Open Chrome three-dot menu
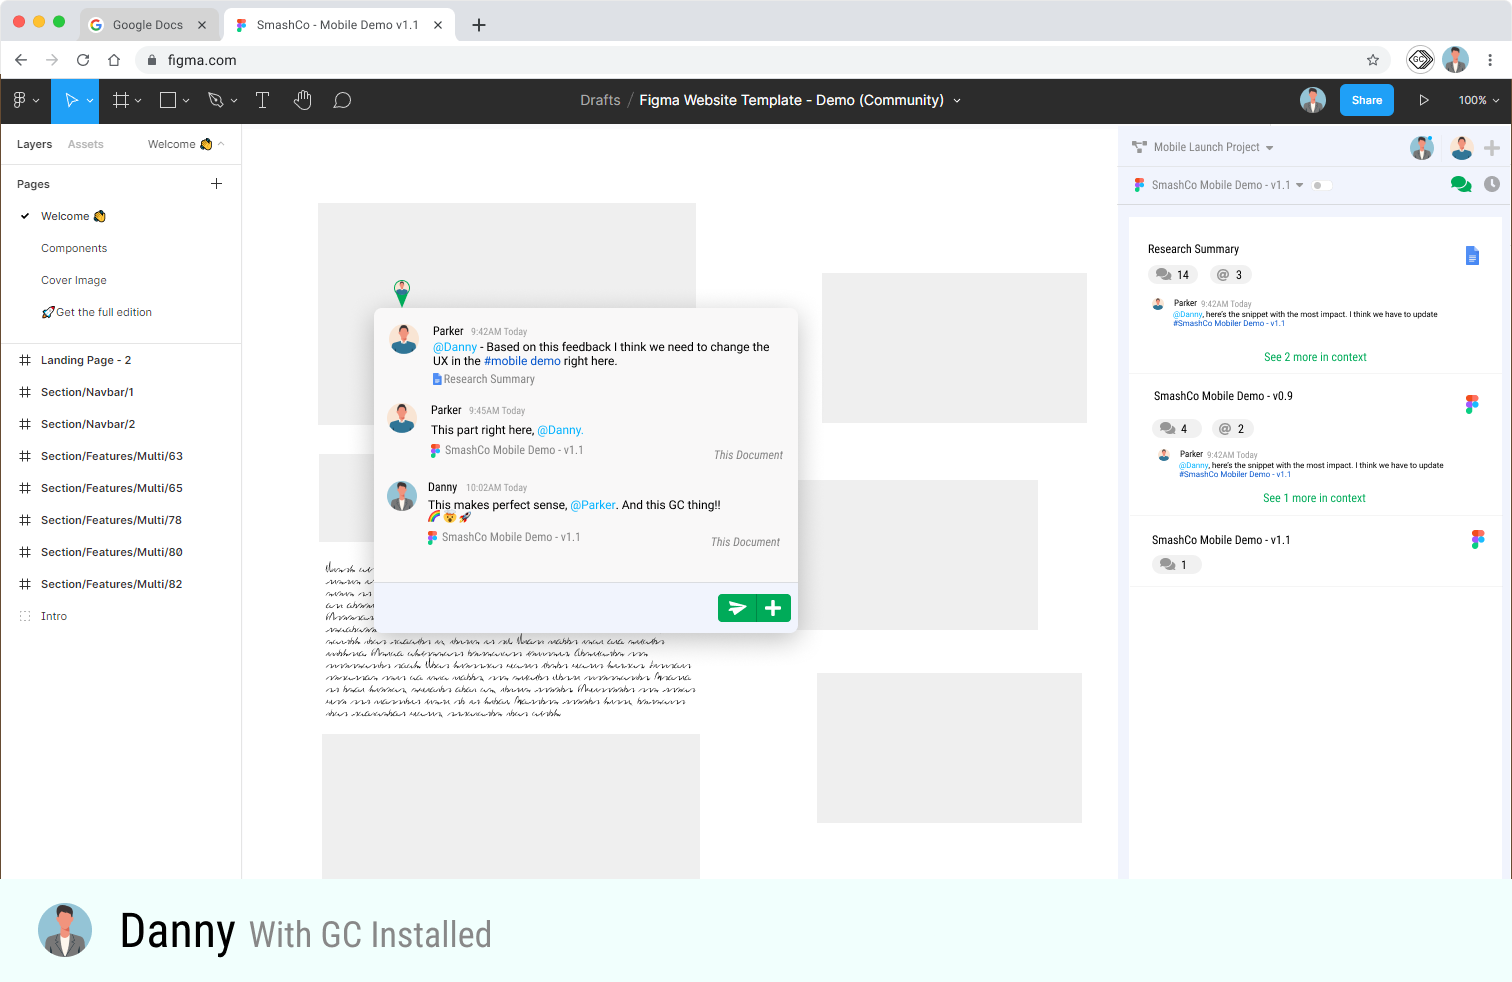The width and height of the screenshot is (1512, 982). 1490,60
